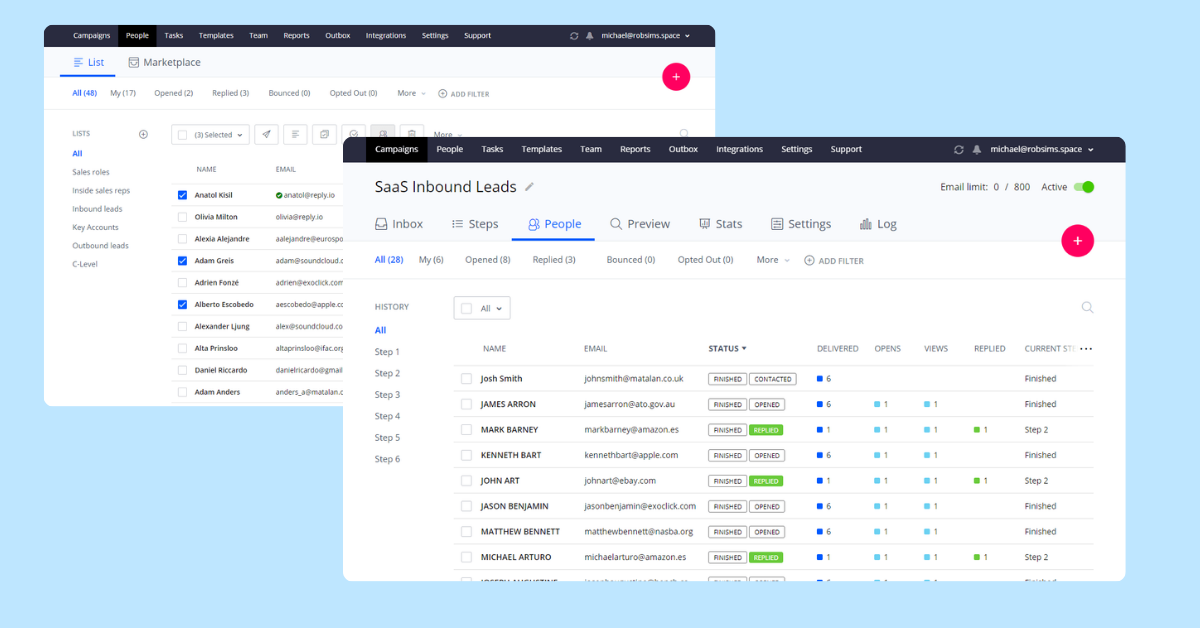The image size is (1200, 628).
Task: Filter by Replied (3) in campaign
Action: [x=554, y=260]
